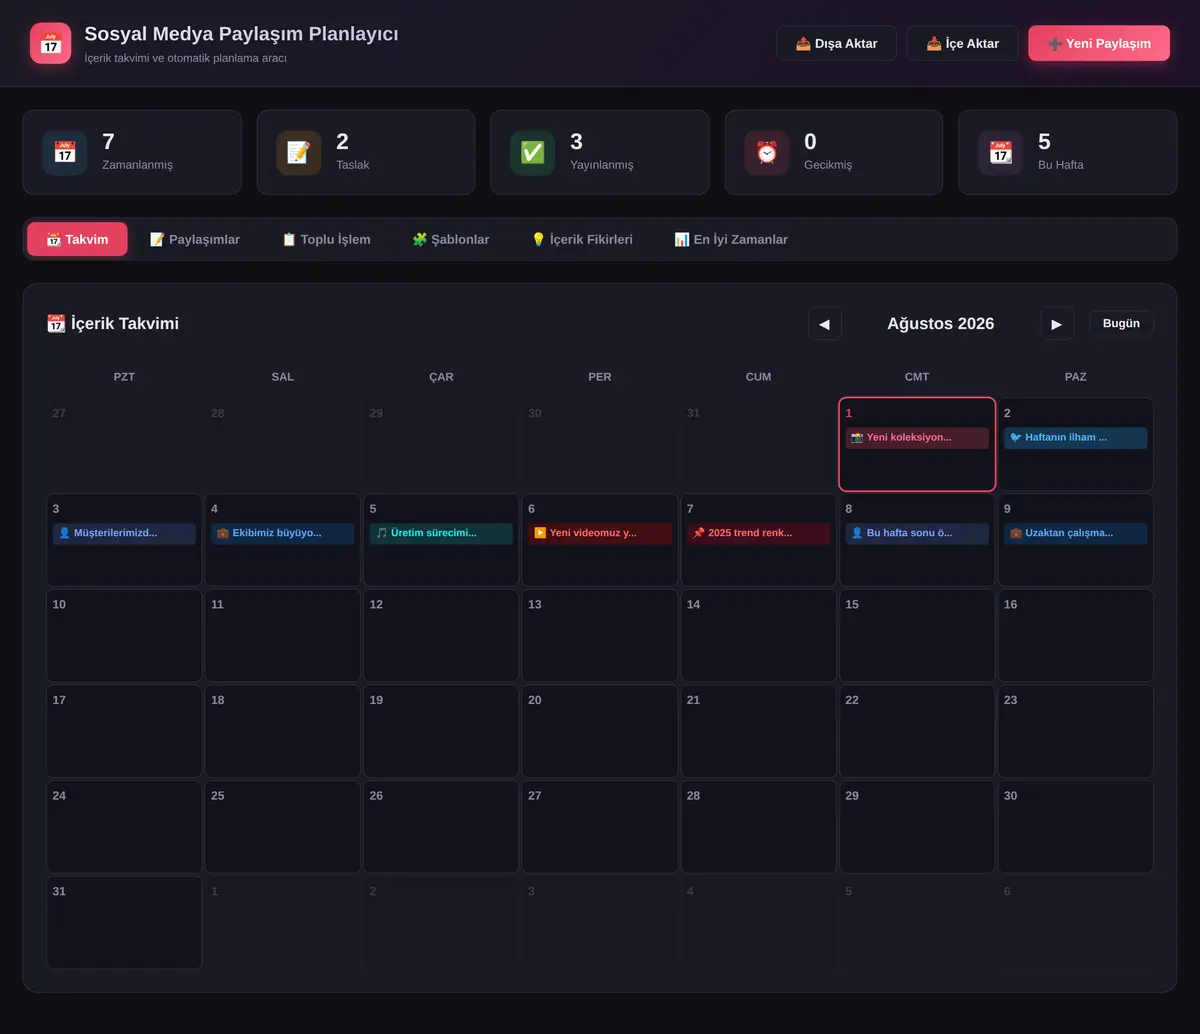Go to the next month arrow
The image size is (1200, 1034).
[1057, 323]
